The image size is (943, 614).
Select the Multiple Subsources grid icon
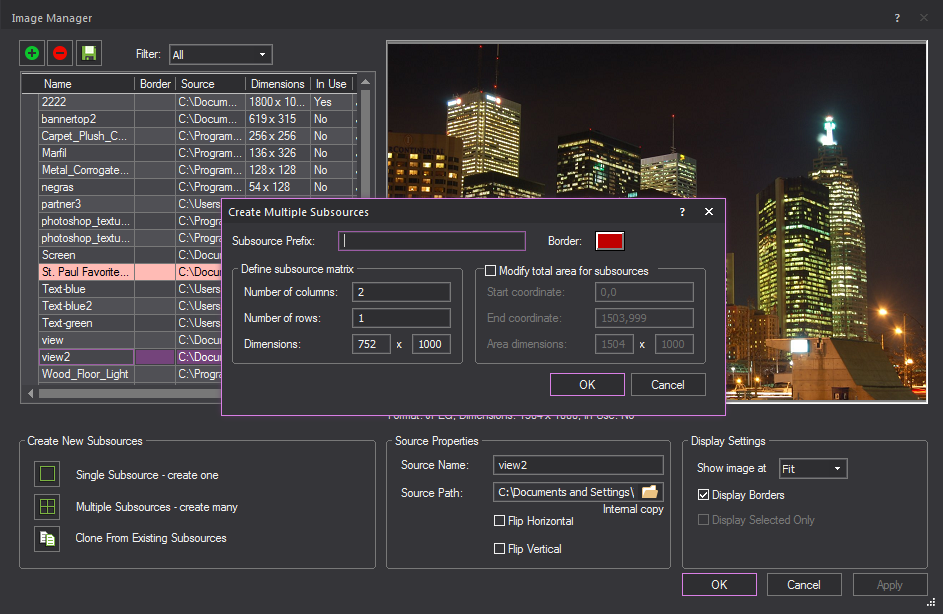click(47, 507)
